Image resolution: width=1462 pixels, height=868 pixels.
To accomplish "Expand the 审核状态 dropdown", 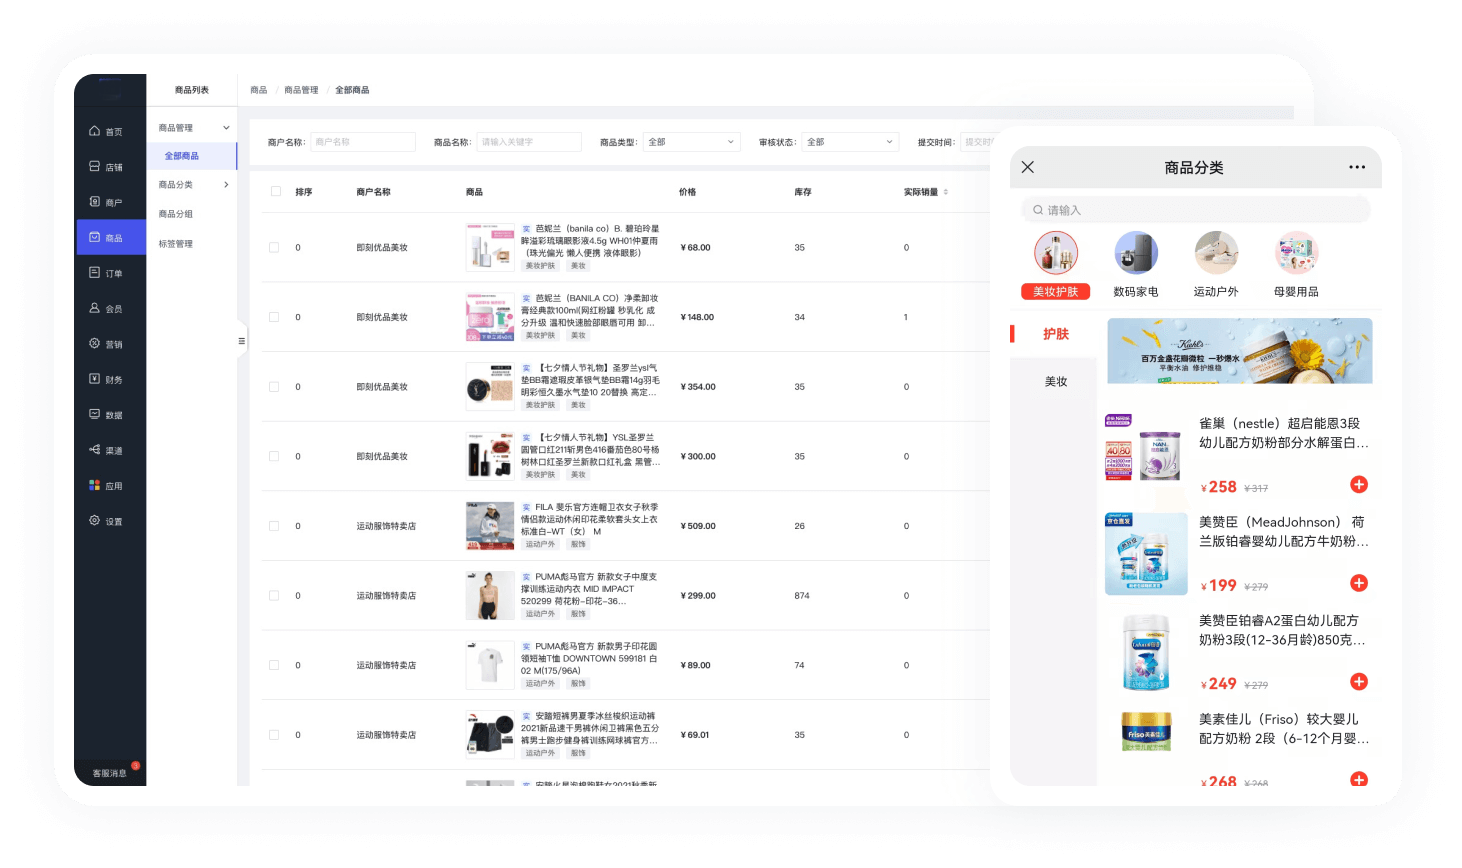I will (x=849, y=142).
